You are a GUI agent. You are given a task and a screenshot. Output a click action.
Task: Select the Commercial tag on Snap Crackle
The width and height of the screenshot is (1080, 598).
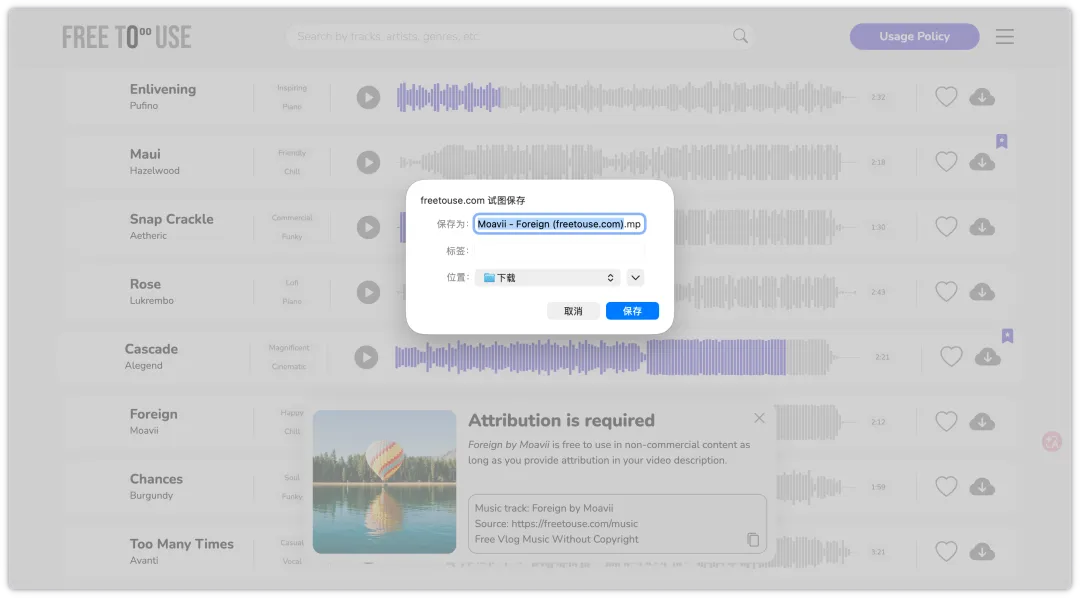click(292, 218)
